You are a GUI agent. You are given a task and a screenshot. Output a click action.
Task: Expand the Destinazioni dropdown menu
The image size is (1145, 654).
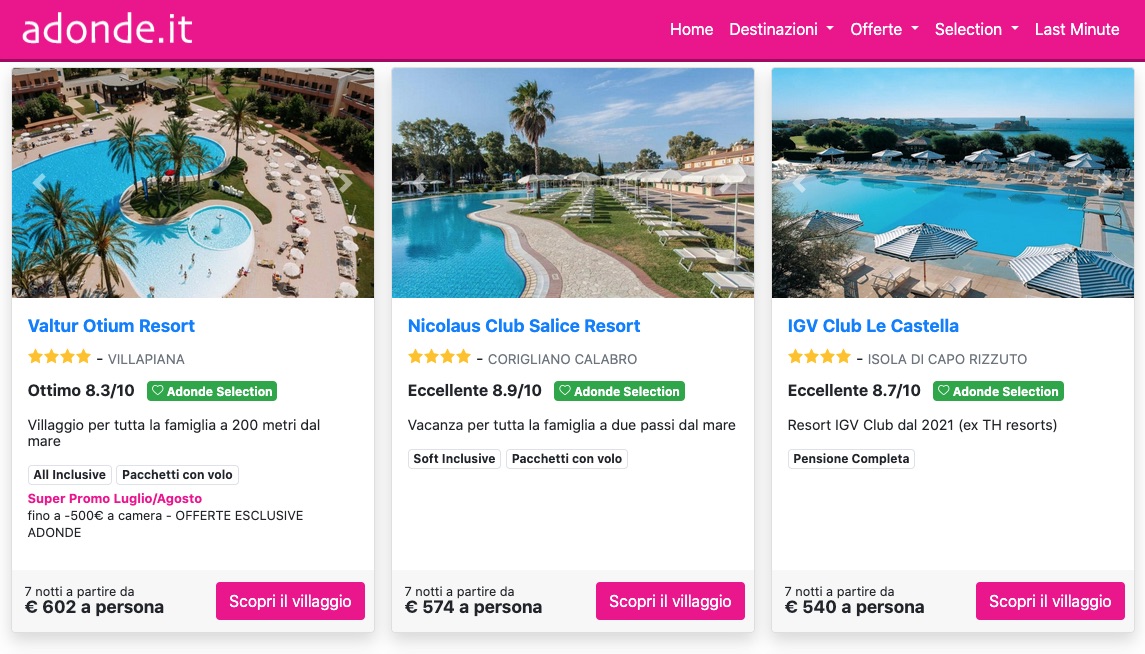[x=781, y=29]
